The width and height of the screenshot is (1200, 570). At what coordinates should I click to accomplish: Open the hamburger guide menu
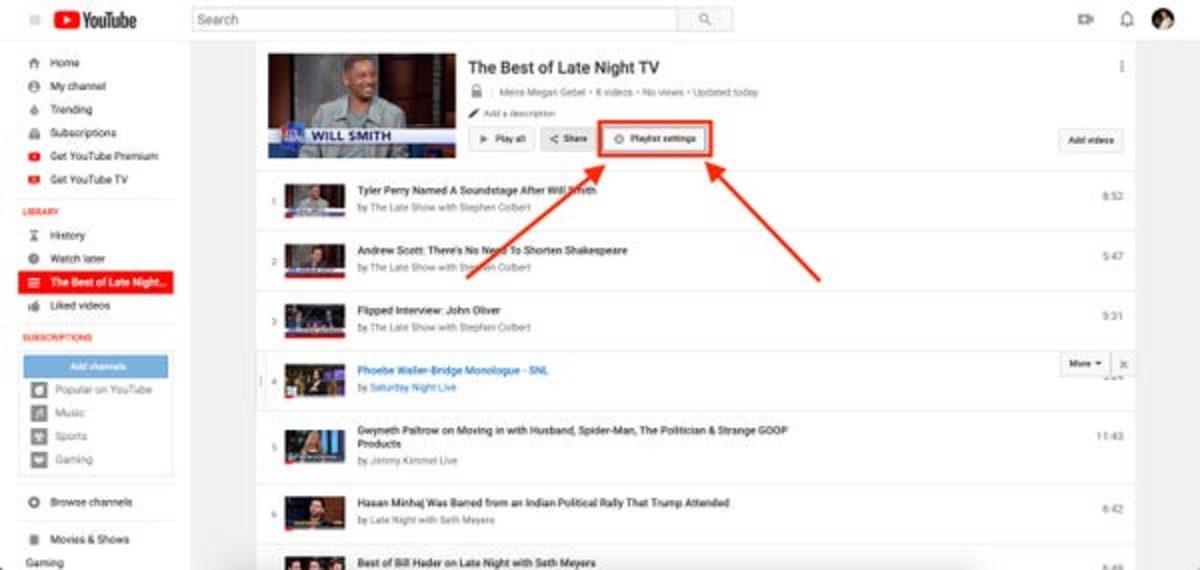pos(35,20)
